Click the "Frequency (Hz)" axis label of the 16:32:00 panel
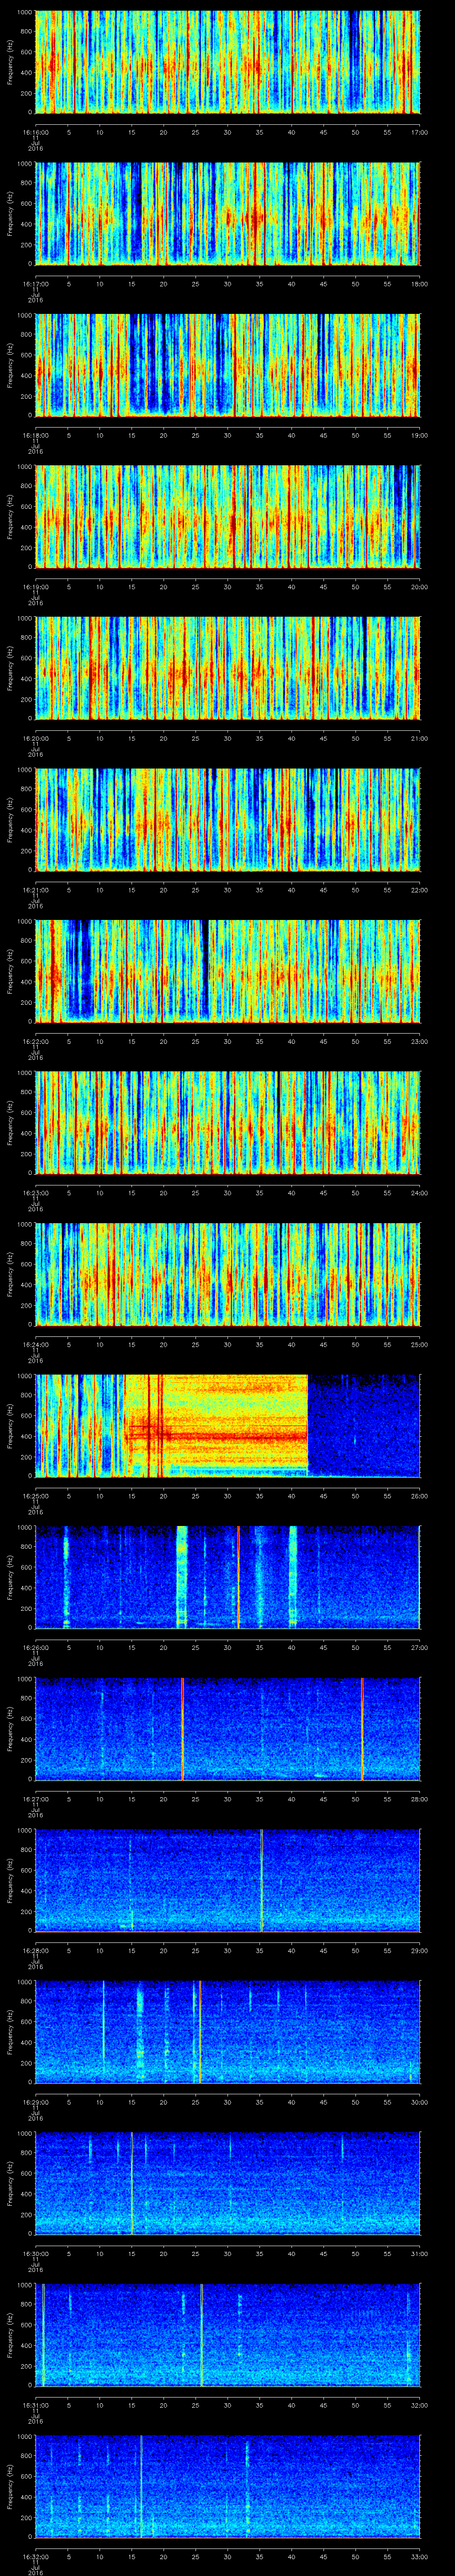 click(10, 2486)
